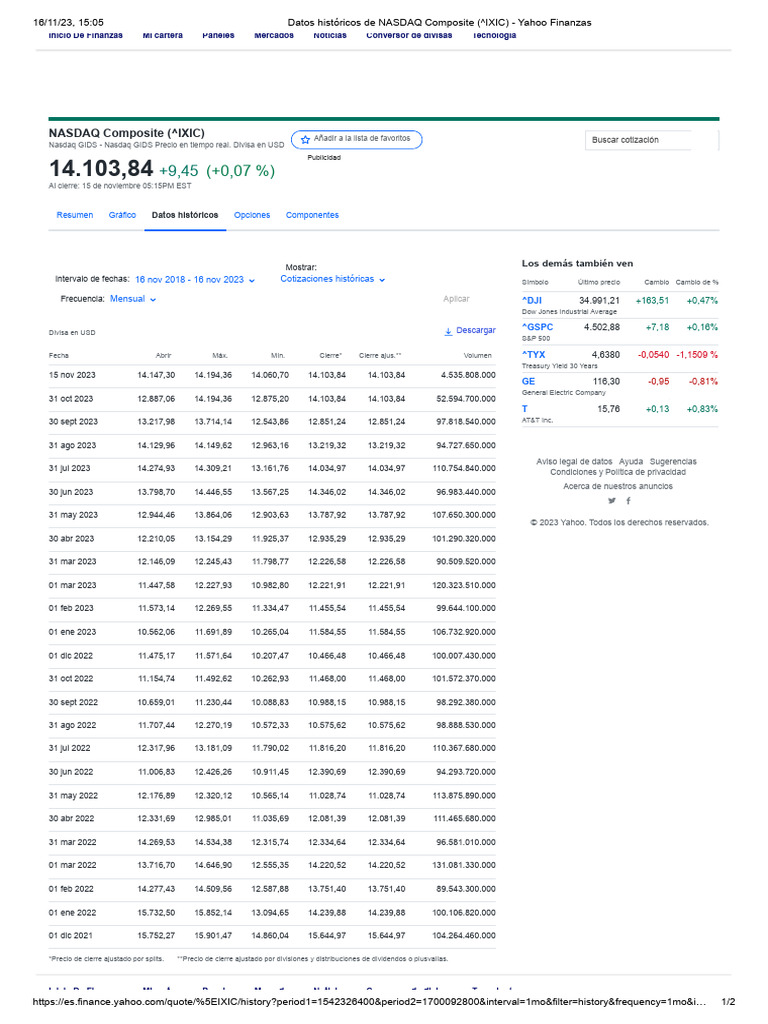Image resolution: width=768 pixels, height=1024 pixels.
Task: Click the Descargar link
Action: coord(475,330)
